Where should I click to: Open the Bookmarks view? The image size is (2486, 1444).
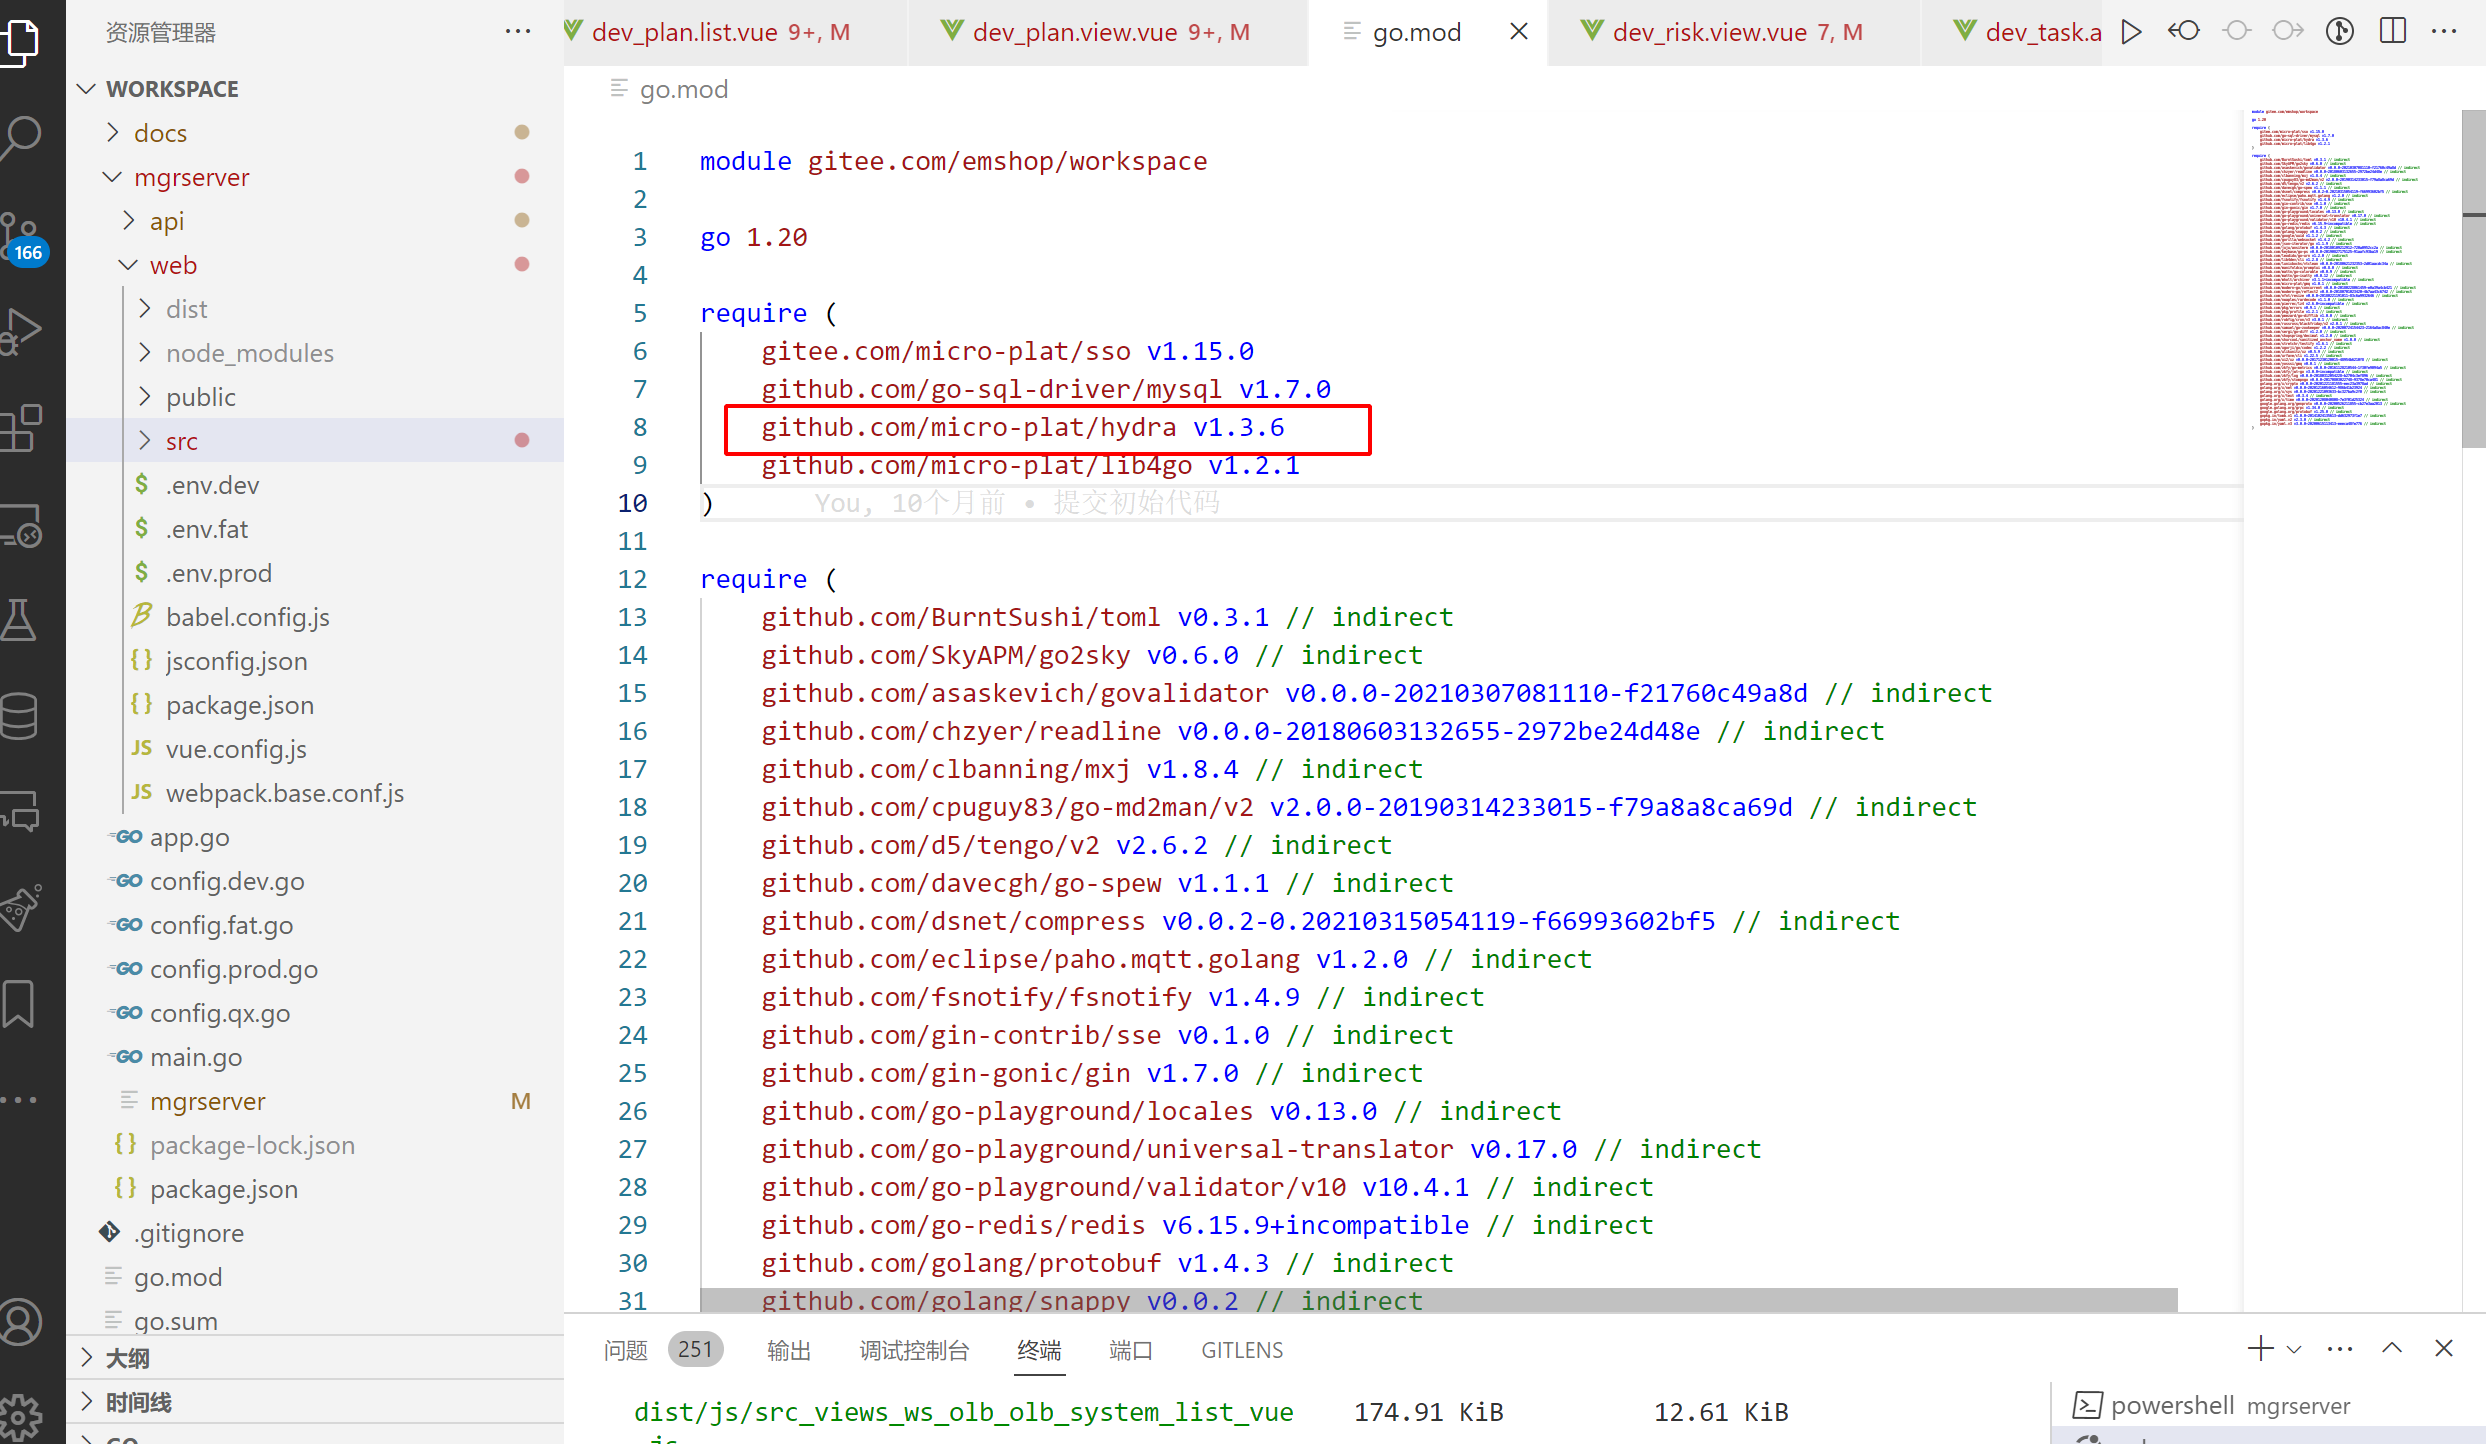click(x=20, y=1004)
